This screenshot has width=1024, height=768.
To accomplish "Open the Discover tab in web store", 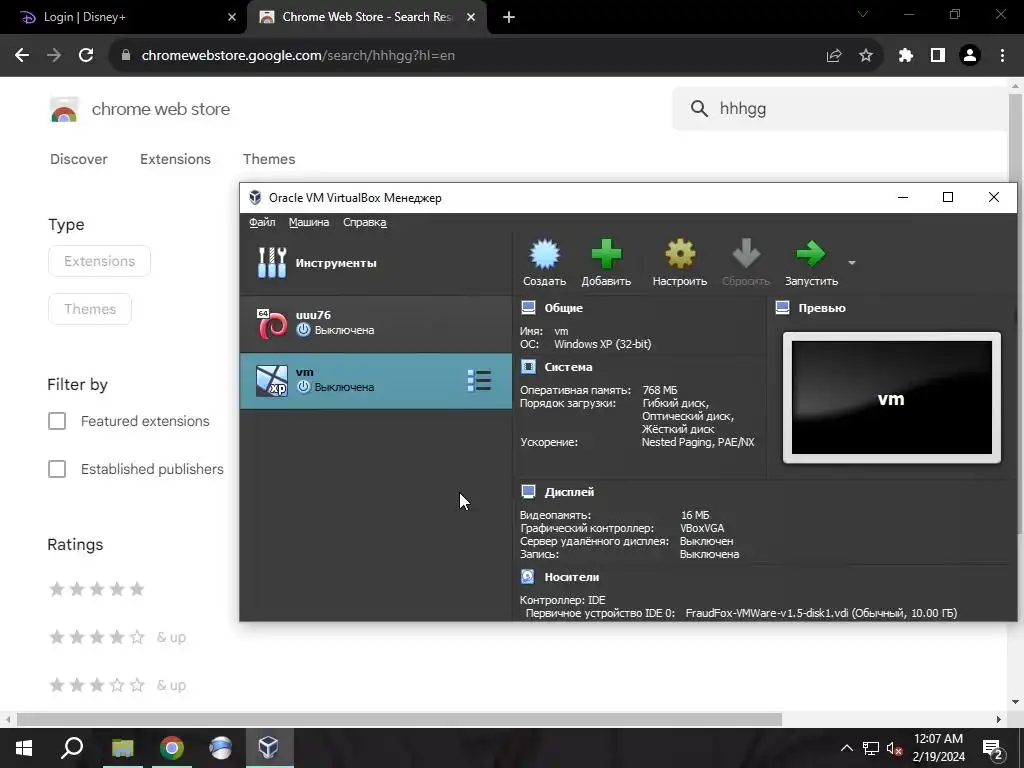I will 78,159.
